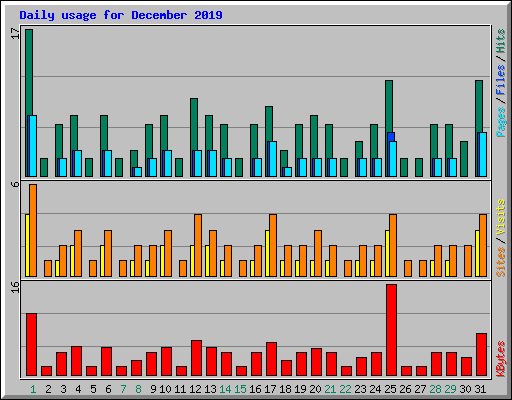This screenshot has width=512, height=400.
Task: Select the "Files" legend label
Action: pyautogui.click(x=500, y=80)
